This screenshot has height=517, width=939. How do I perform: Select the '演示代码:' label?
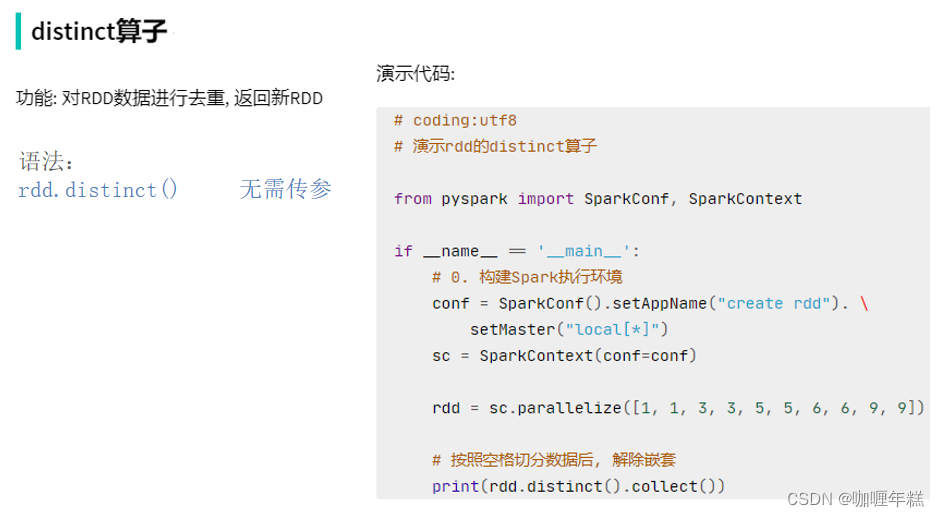coord(416,74)
